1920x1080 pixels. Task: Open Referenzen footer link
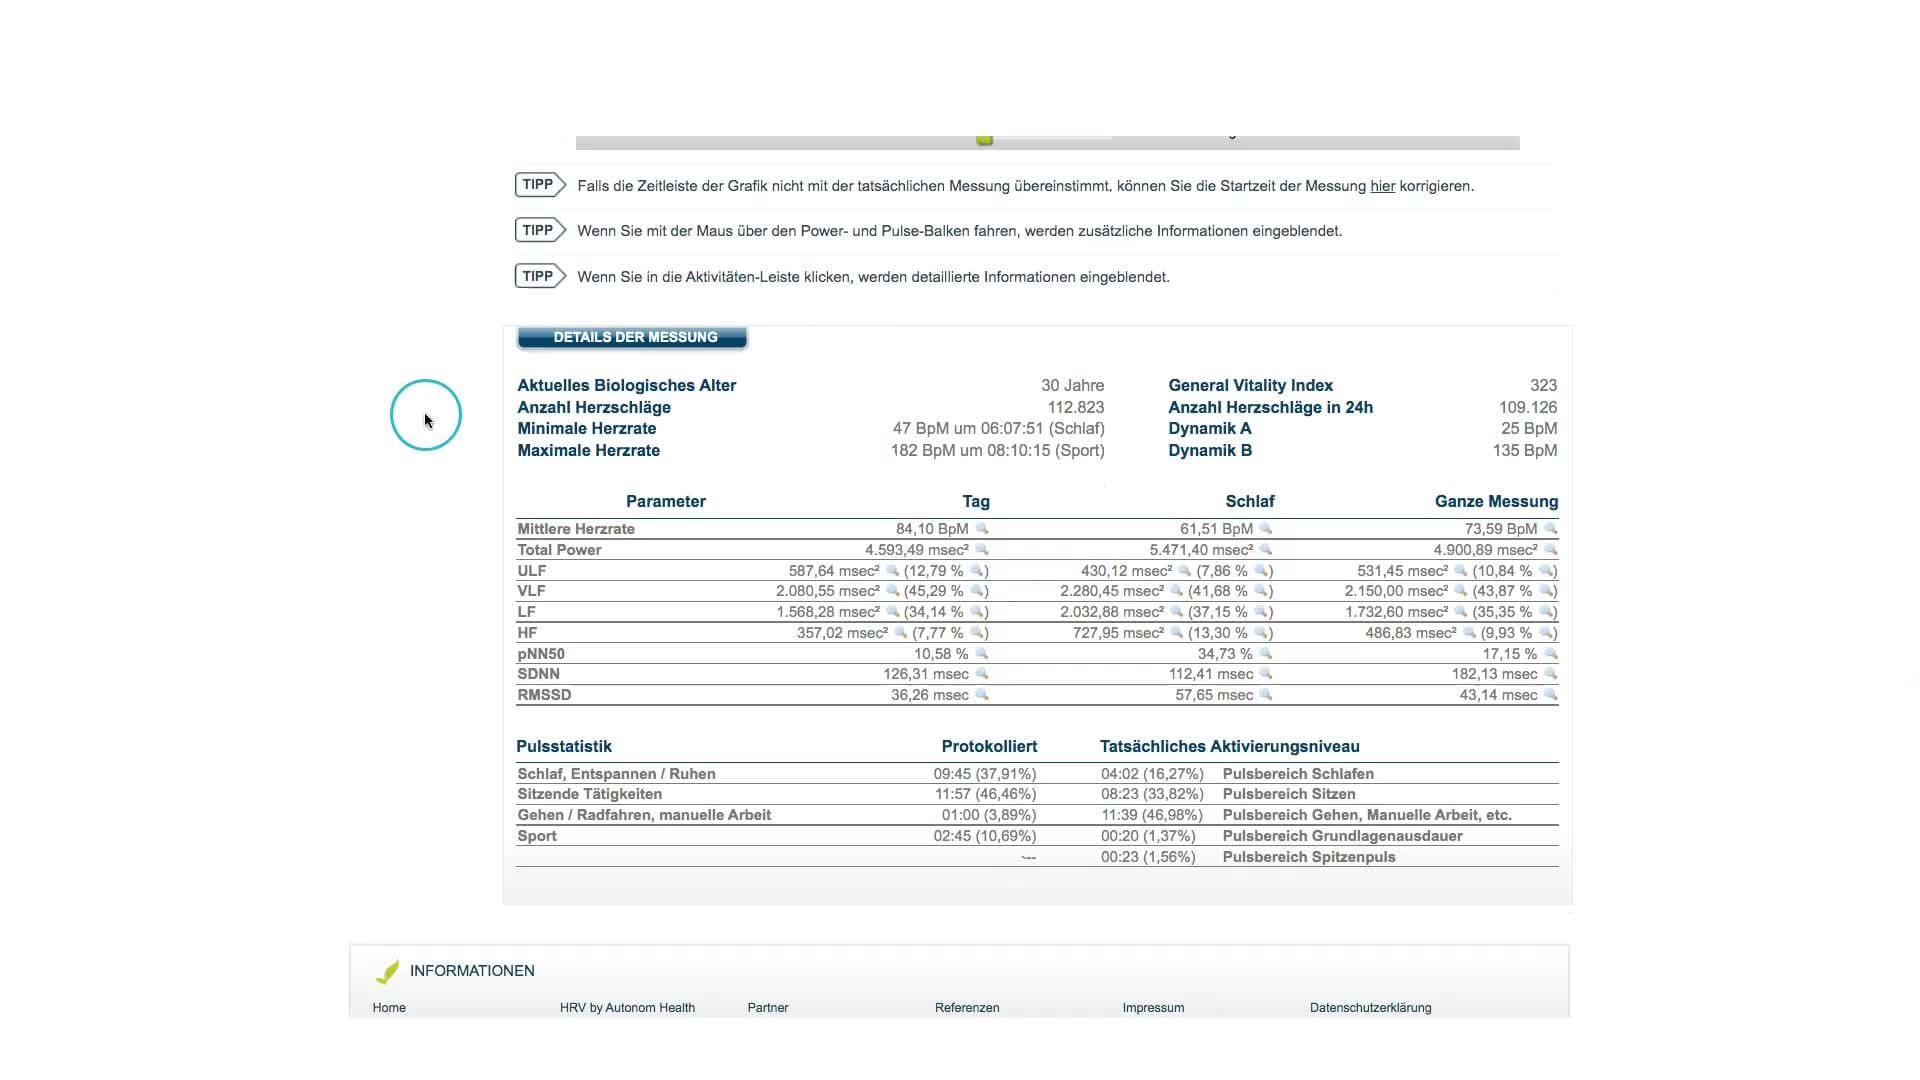tap(967, 1008)
